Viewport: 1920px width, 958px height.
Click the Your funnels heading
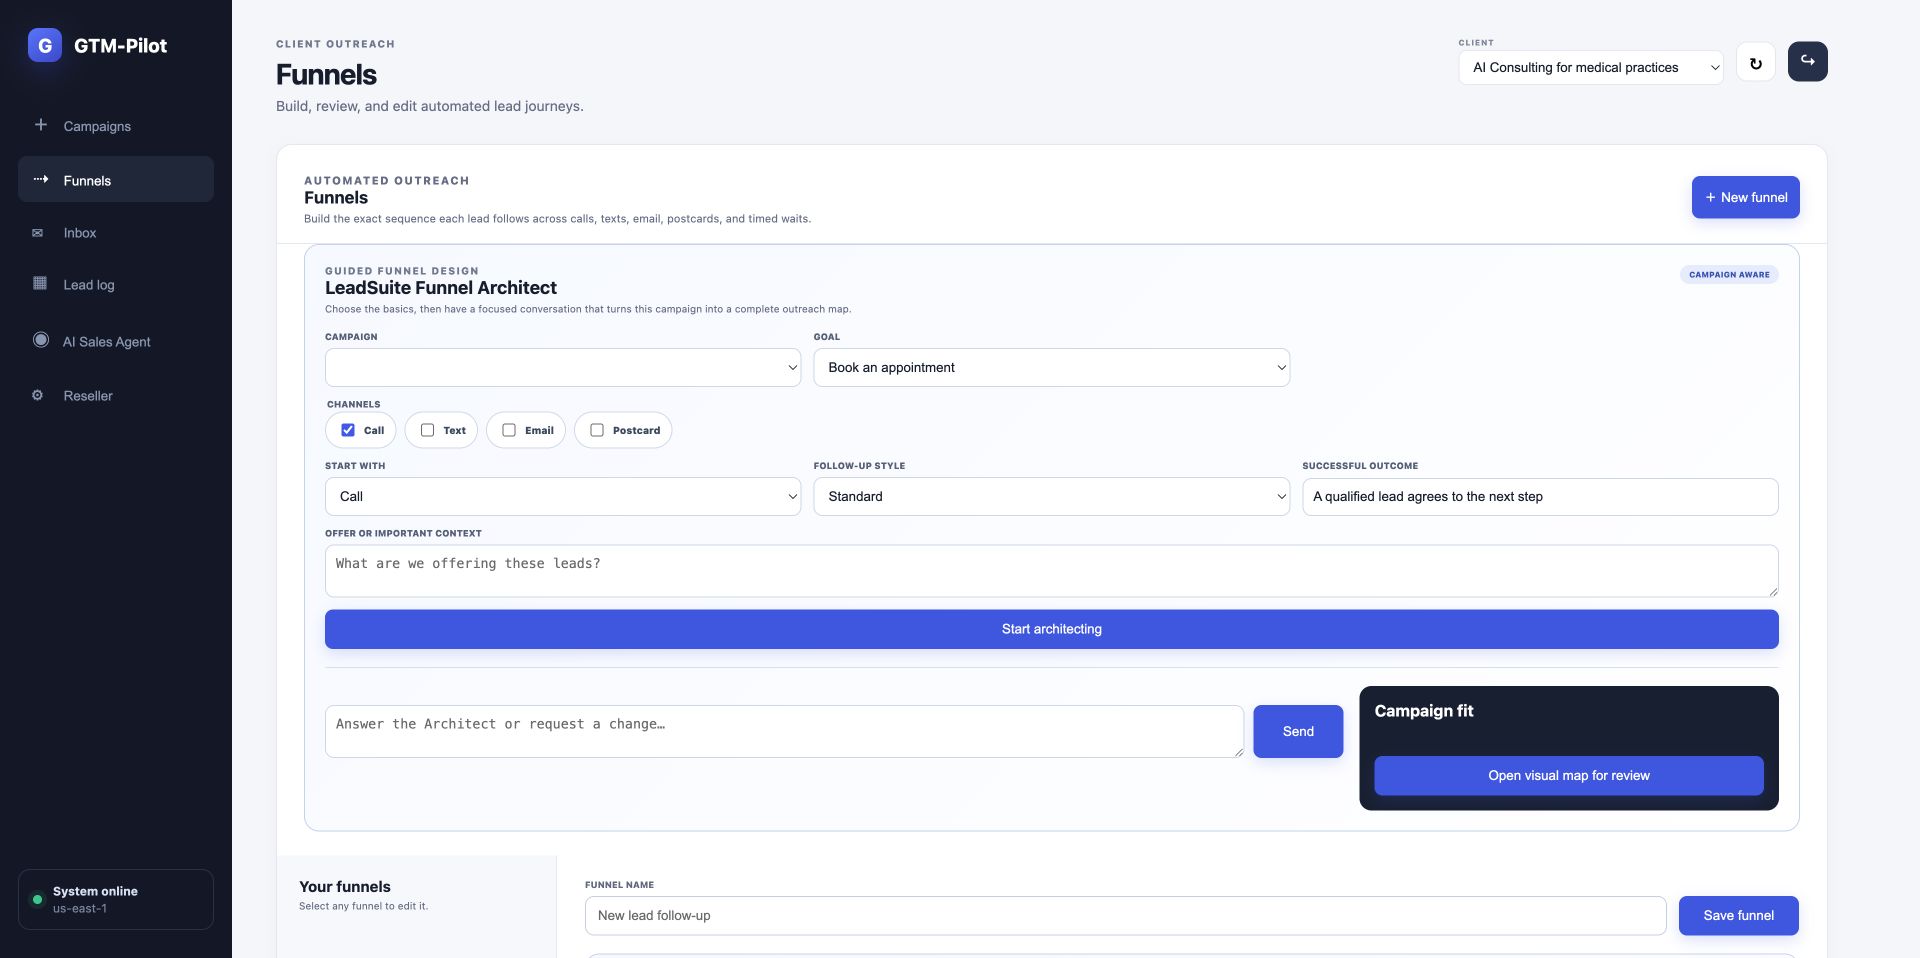pos(345,887)
